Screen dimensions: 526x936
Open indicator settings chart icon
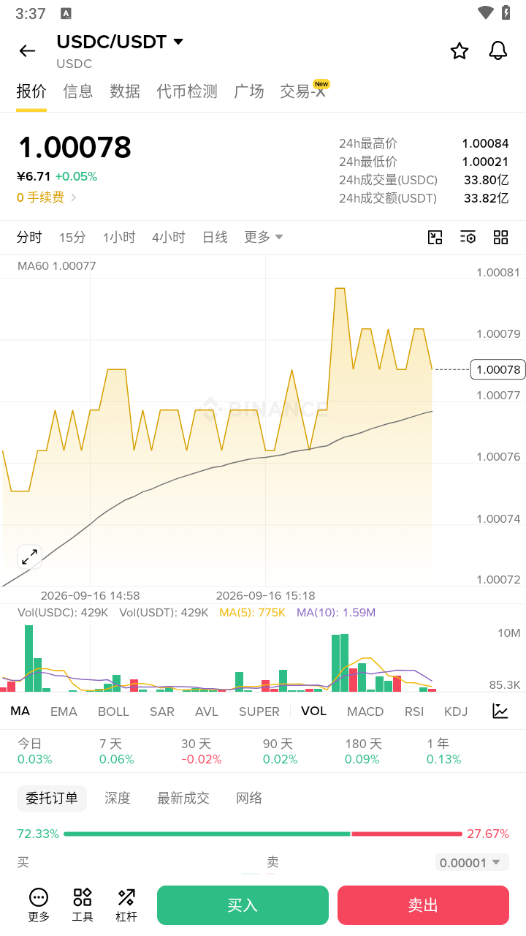500,711
